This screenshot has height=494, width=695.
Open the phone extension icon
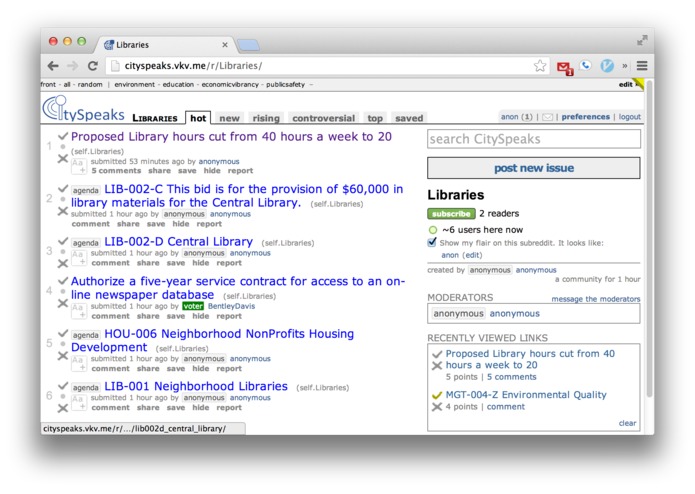[586, 66]
